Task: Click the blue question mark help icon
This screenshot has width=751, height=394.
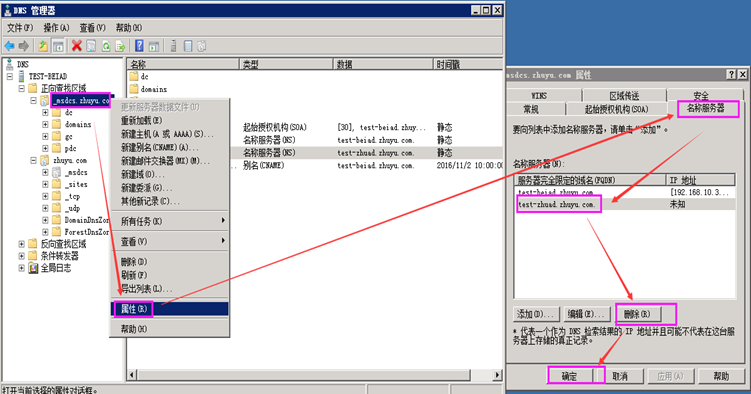Action: (x=139, y=46)
